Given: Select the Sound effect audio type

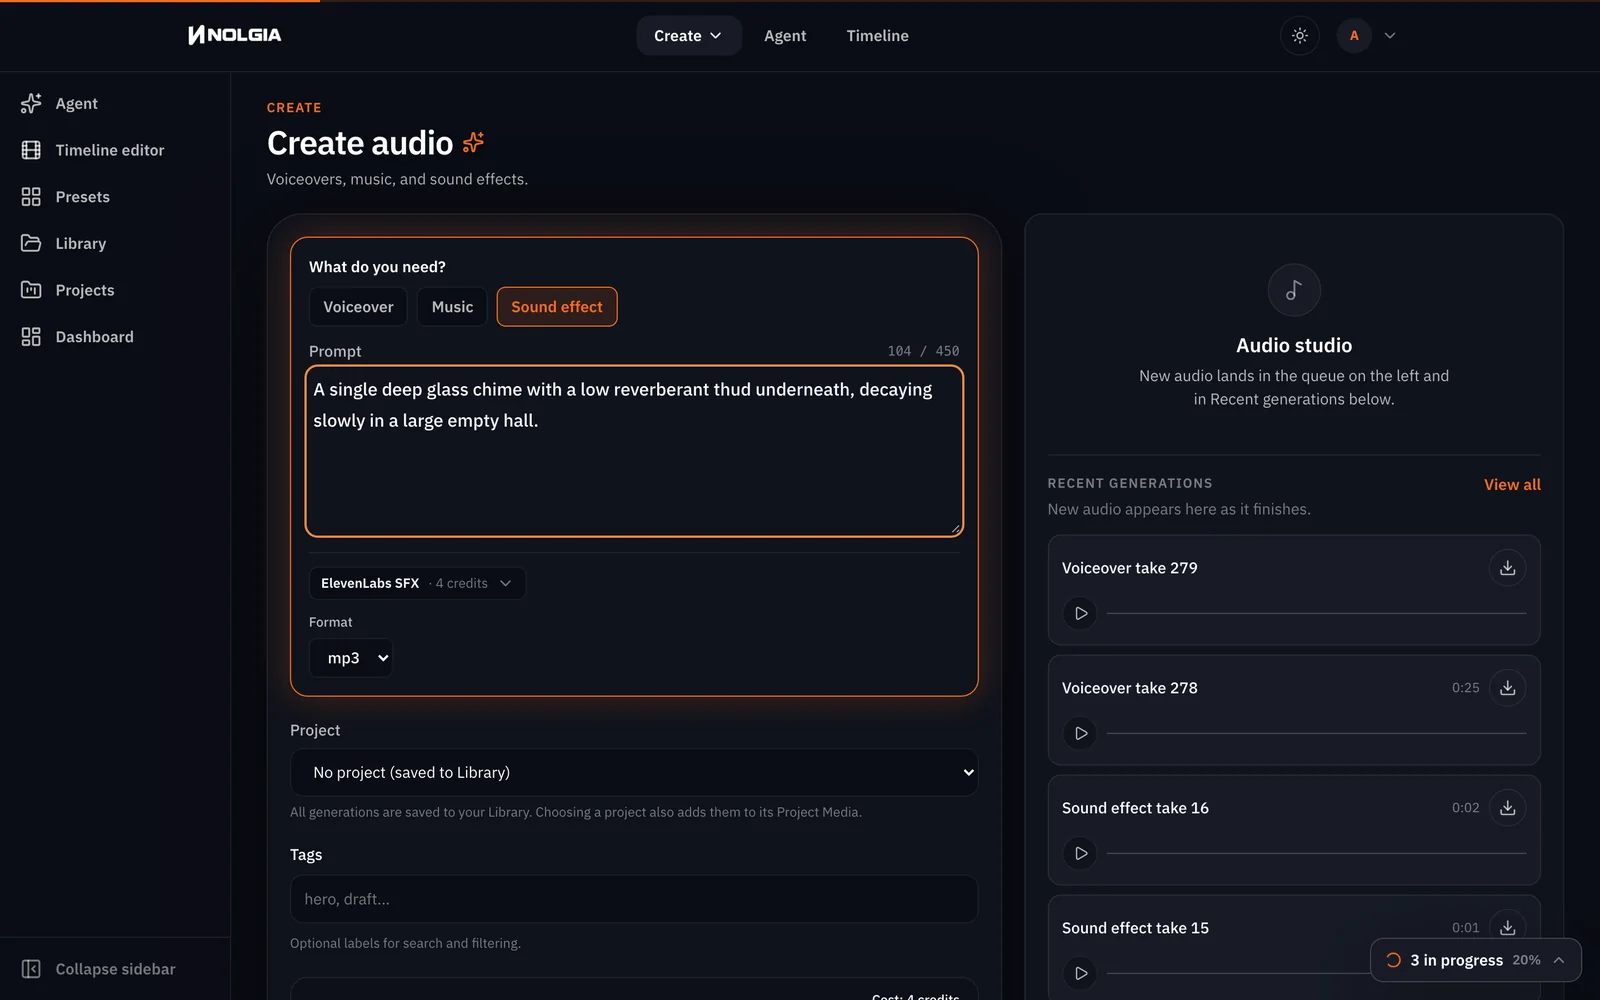Looking at the screenshot, I should click(x=557, y=307).
